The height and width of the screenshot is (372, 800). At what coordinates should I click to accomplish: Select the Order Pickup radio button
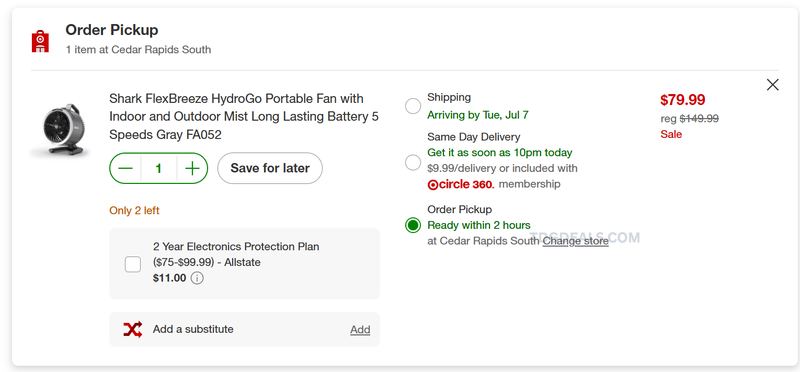click(x=413, y=225)
